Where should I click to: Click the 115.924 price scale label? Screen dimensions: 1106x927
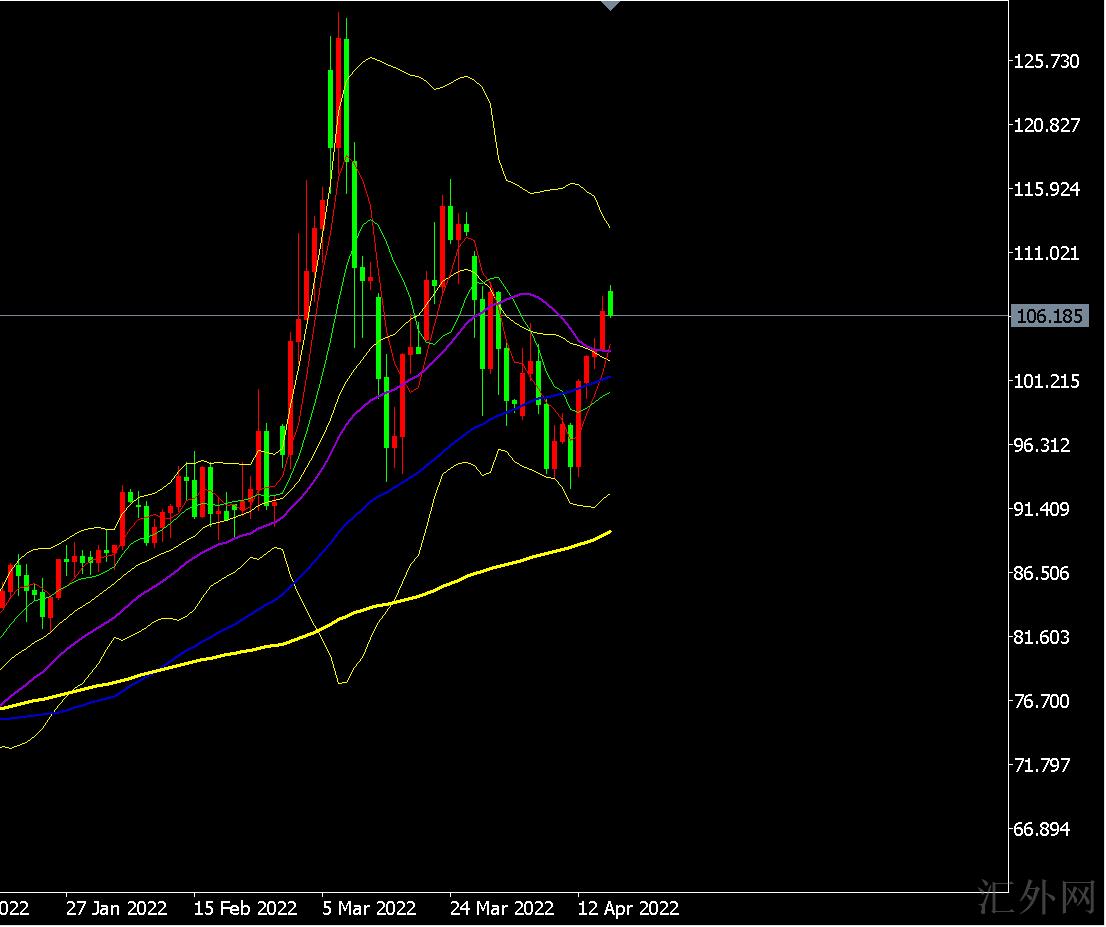click(x=1046, y=189)
